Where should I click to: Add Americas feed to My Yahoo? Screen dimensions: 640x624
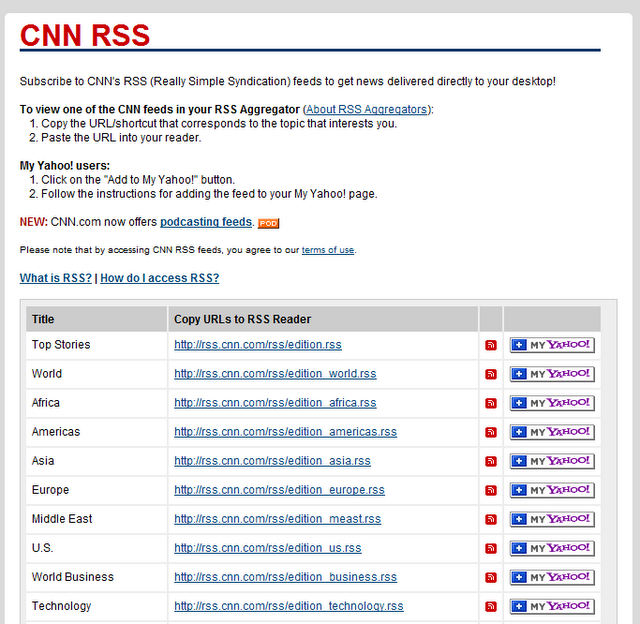pos(552,432)
